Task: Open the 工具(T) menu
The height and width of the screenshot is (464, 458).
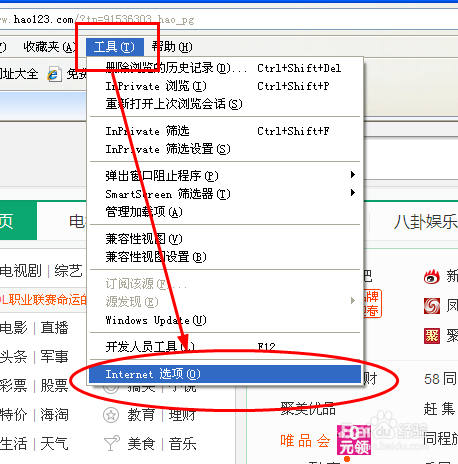Action: click(x=115, y=47)
